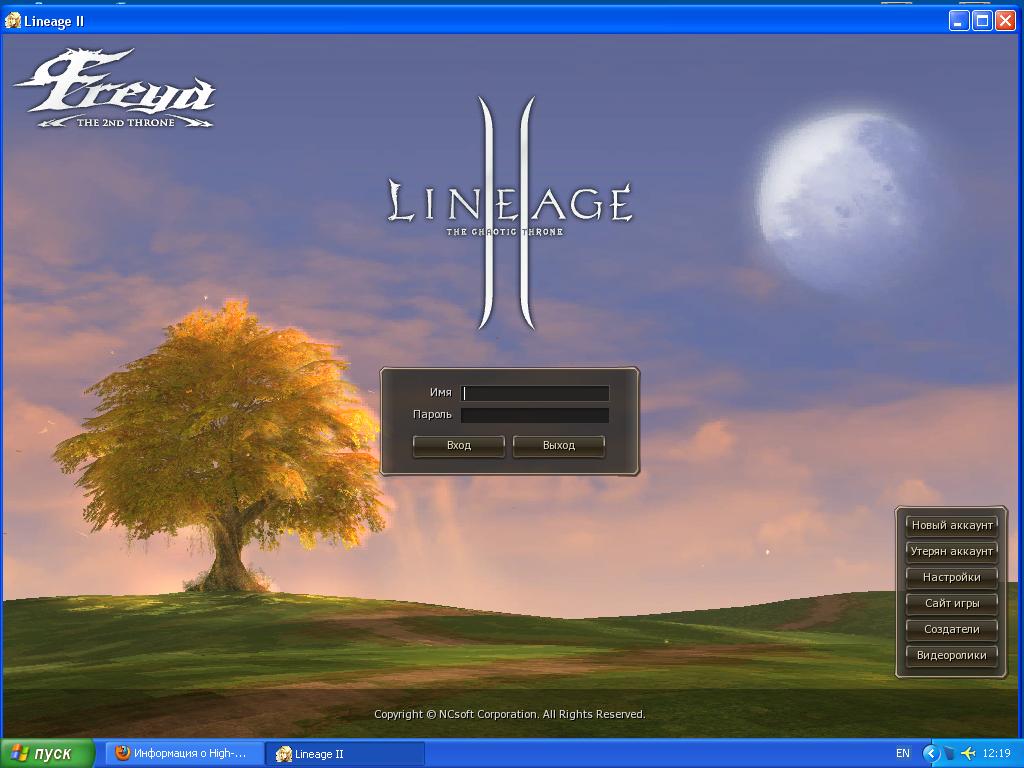This screenshot has height=768, width=1024.
Task: Open the Новый аккаунт option
Action: click(x=952, y=525)
